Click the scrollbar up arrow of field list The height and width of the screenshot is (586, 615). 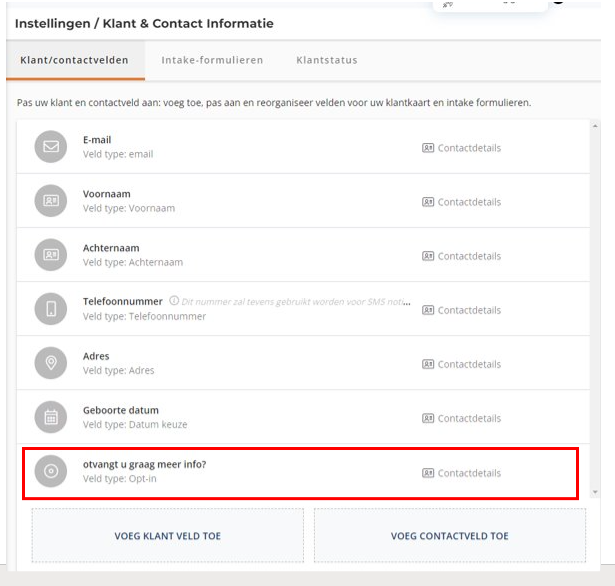click(595, 126)
